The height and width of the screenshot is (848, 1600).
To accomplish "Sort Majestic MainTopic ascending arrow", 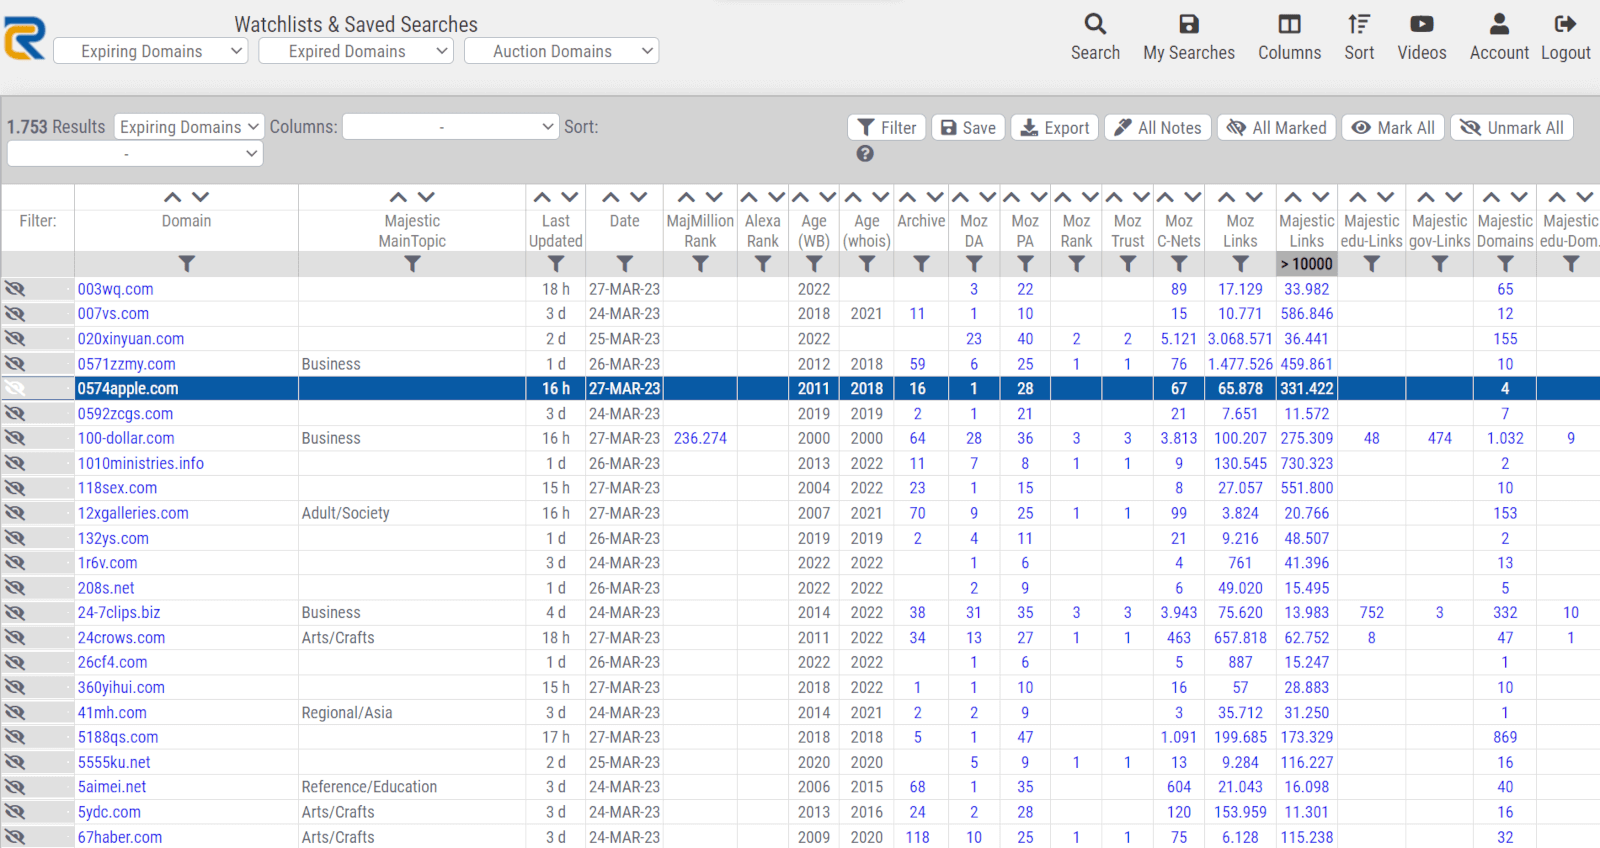I will pyautogui.click(x=398, y=197).
